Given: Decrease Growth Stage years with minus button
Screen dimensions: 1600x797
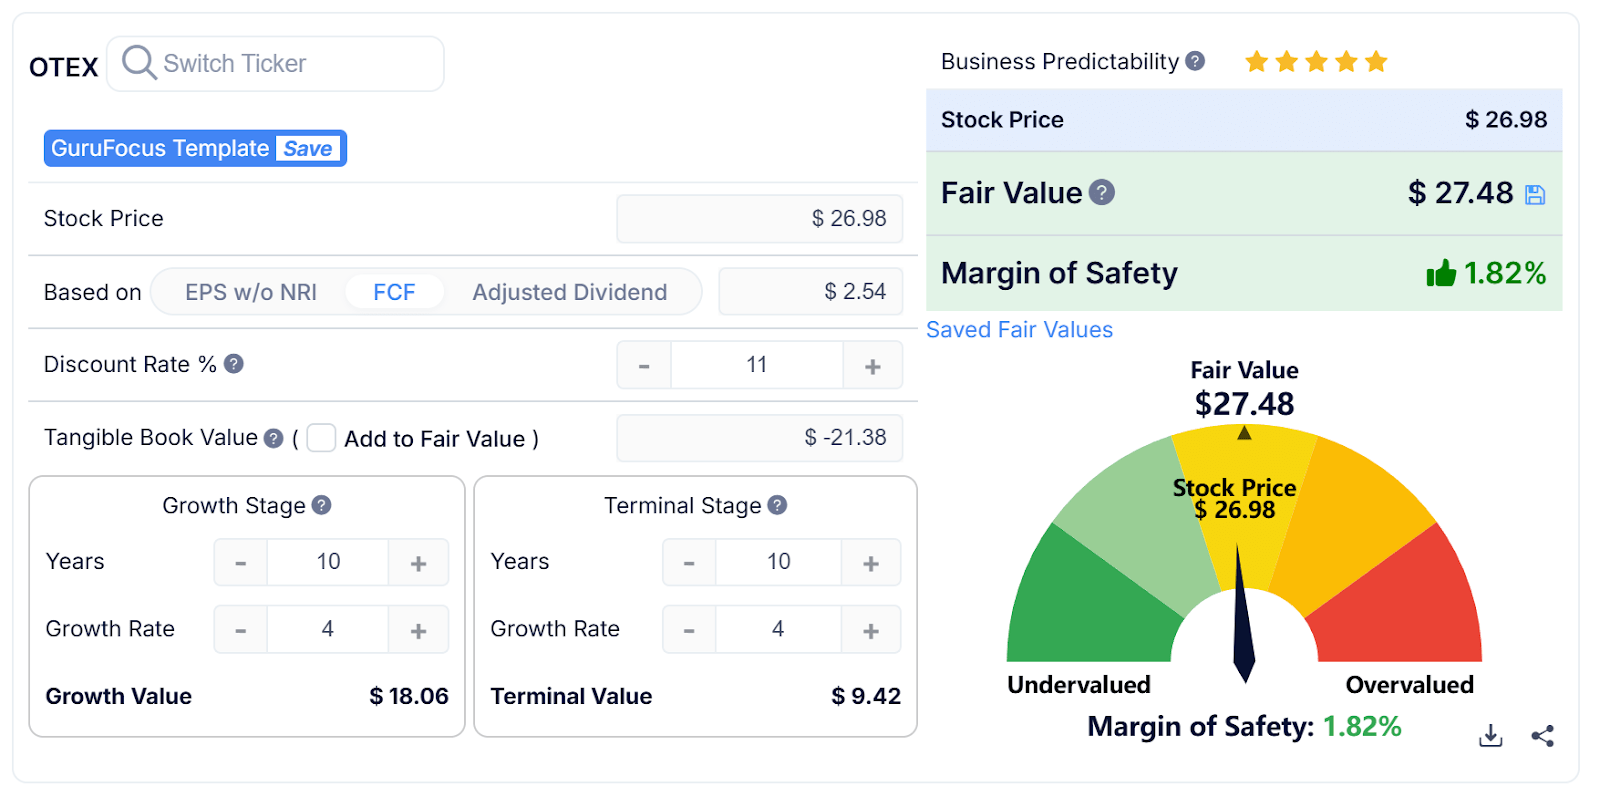Looking at the screenshot, I should click(x=240, y=561).
